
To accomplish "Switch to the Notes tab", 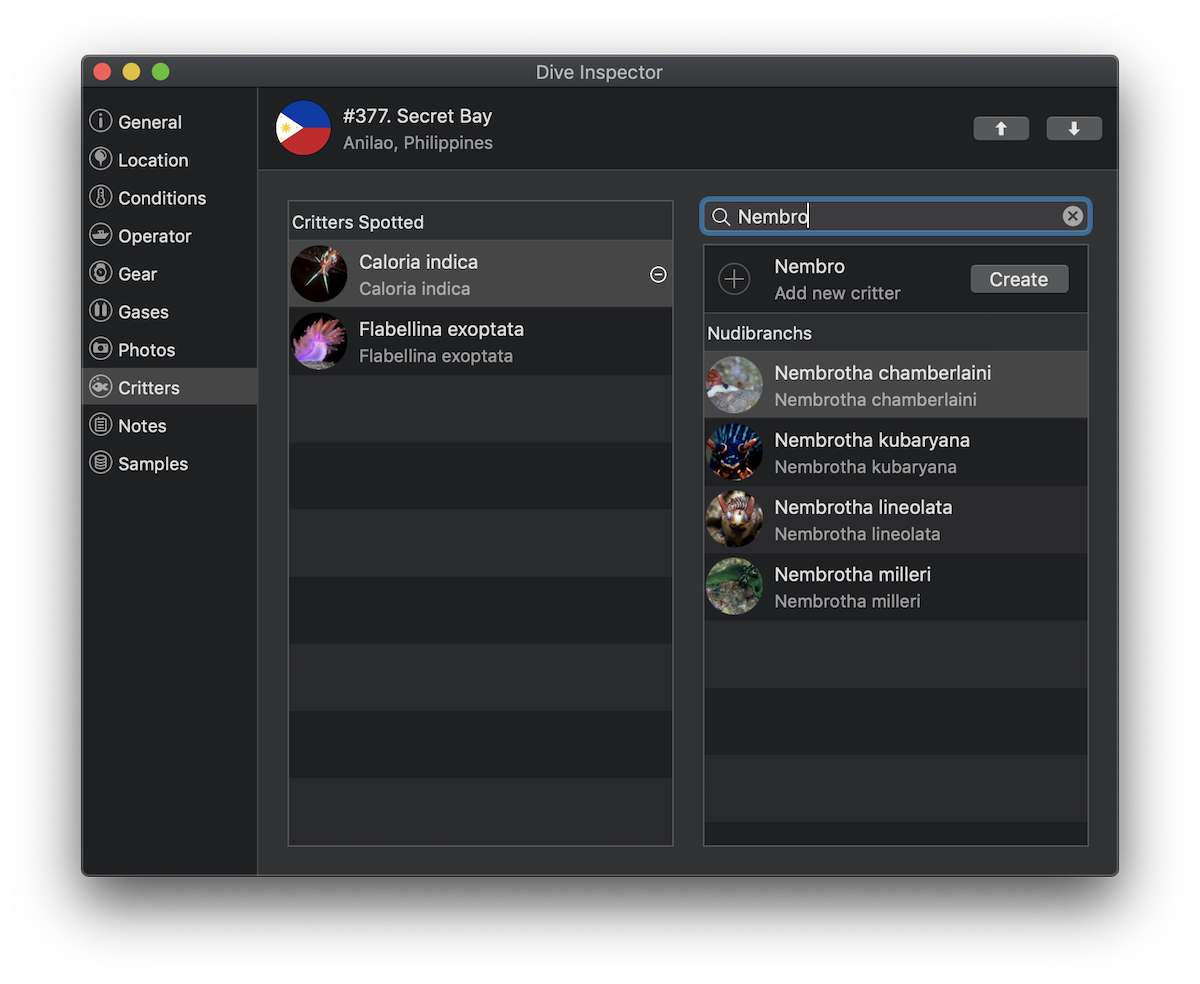I will [x=142, y=426].
